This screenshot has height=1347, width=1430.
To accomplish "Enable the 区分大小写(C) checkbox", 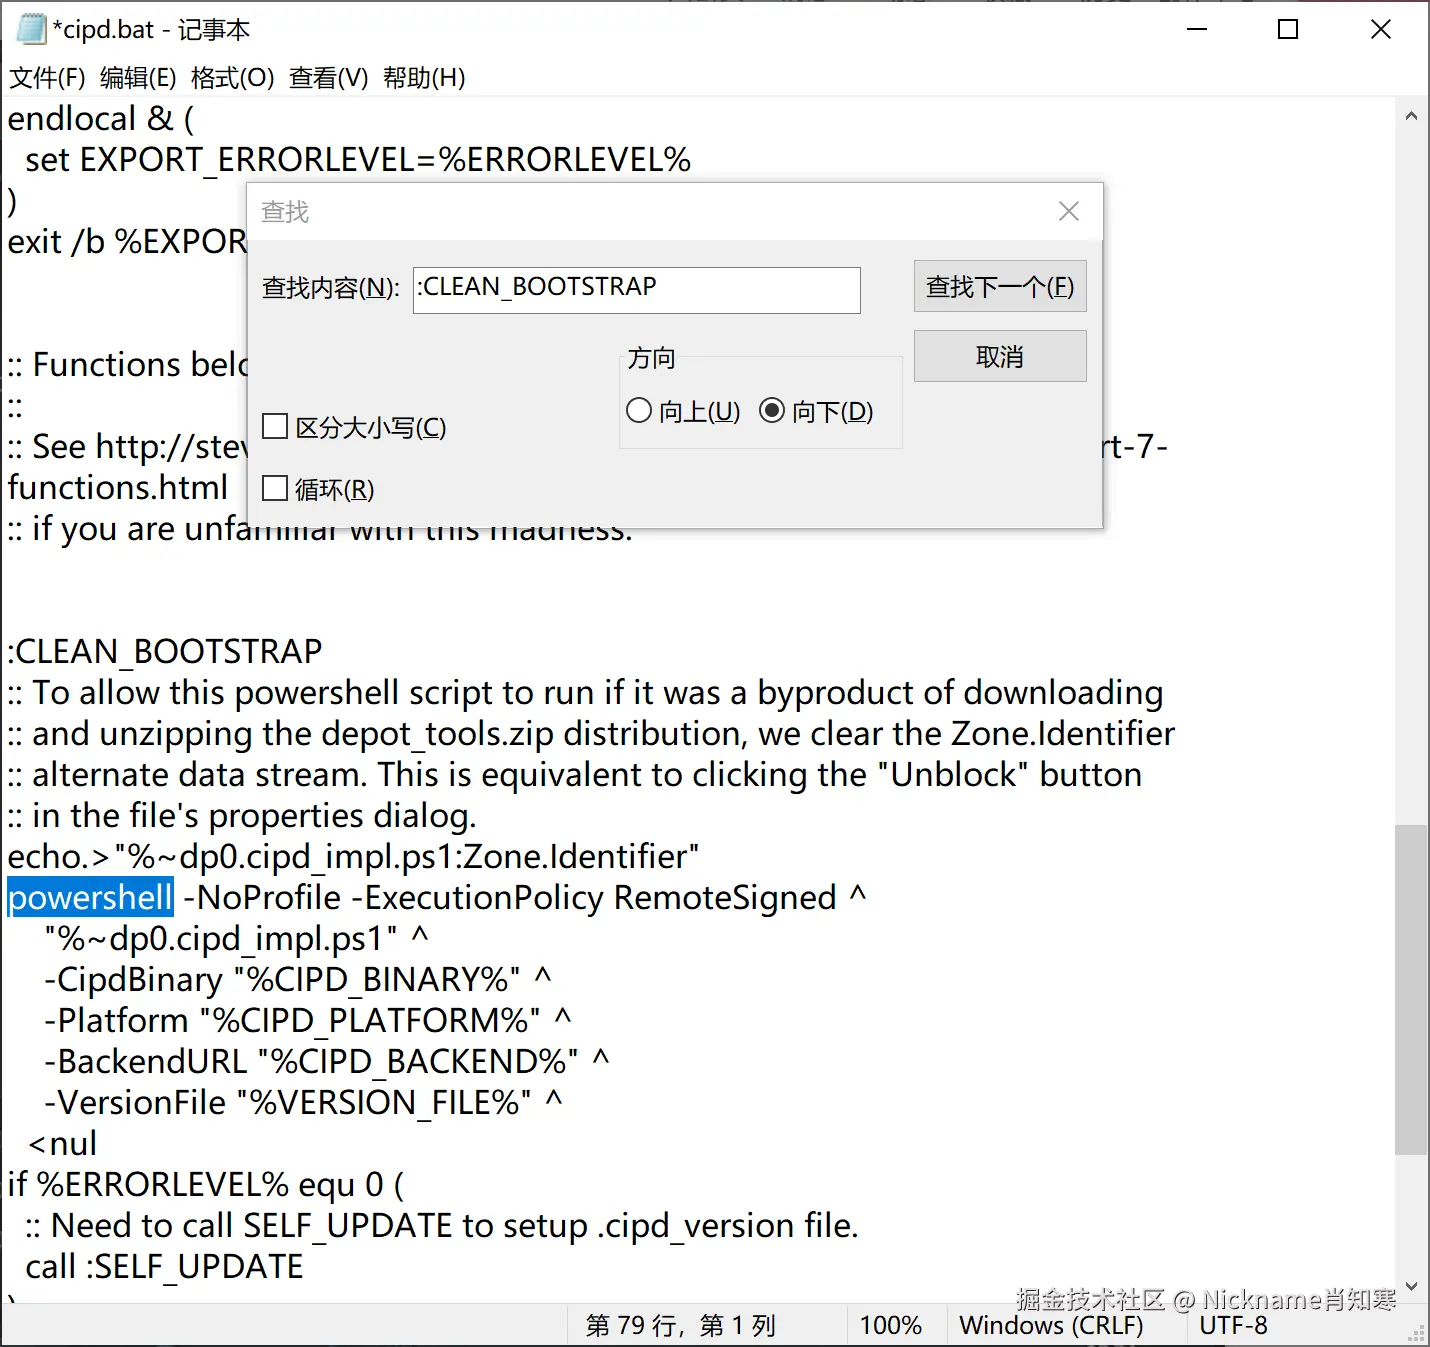I will 354,427.
